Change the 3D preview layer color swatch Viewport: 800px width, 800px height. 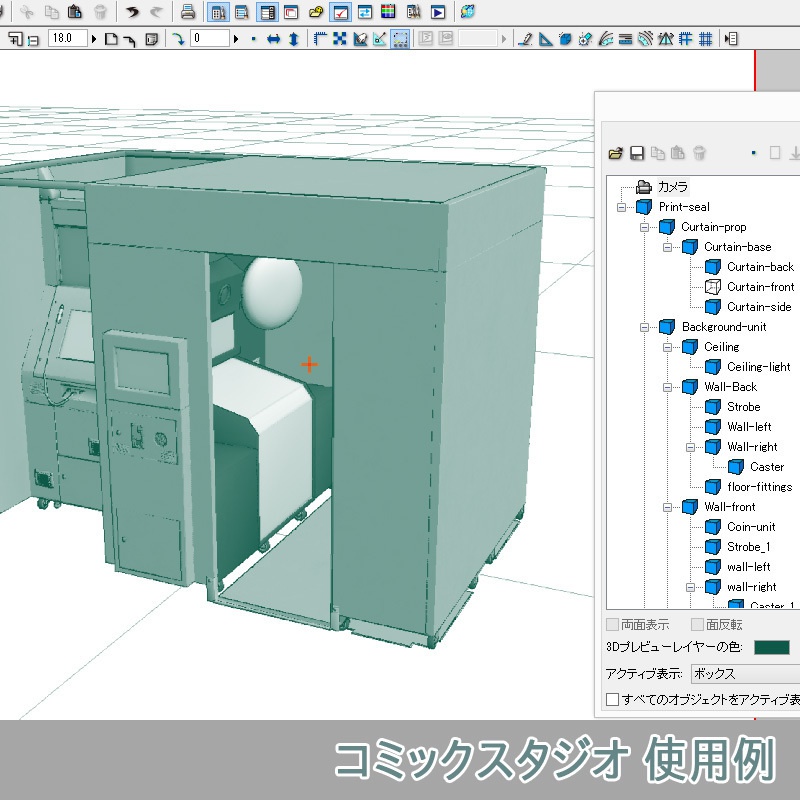tap(772, 646)
